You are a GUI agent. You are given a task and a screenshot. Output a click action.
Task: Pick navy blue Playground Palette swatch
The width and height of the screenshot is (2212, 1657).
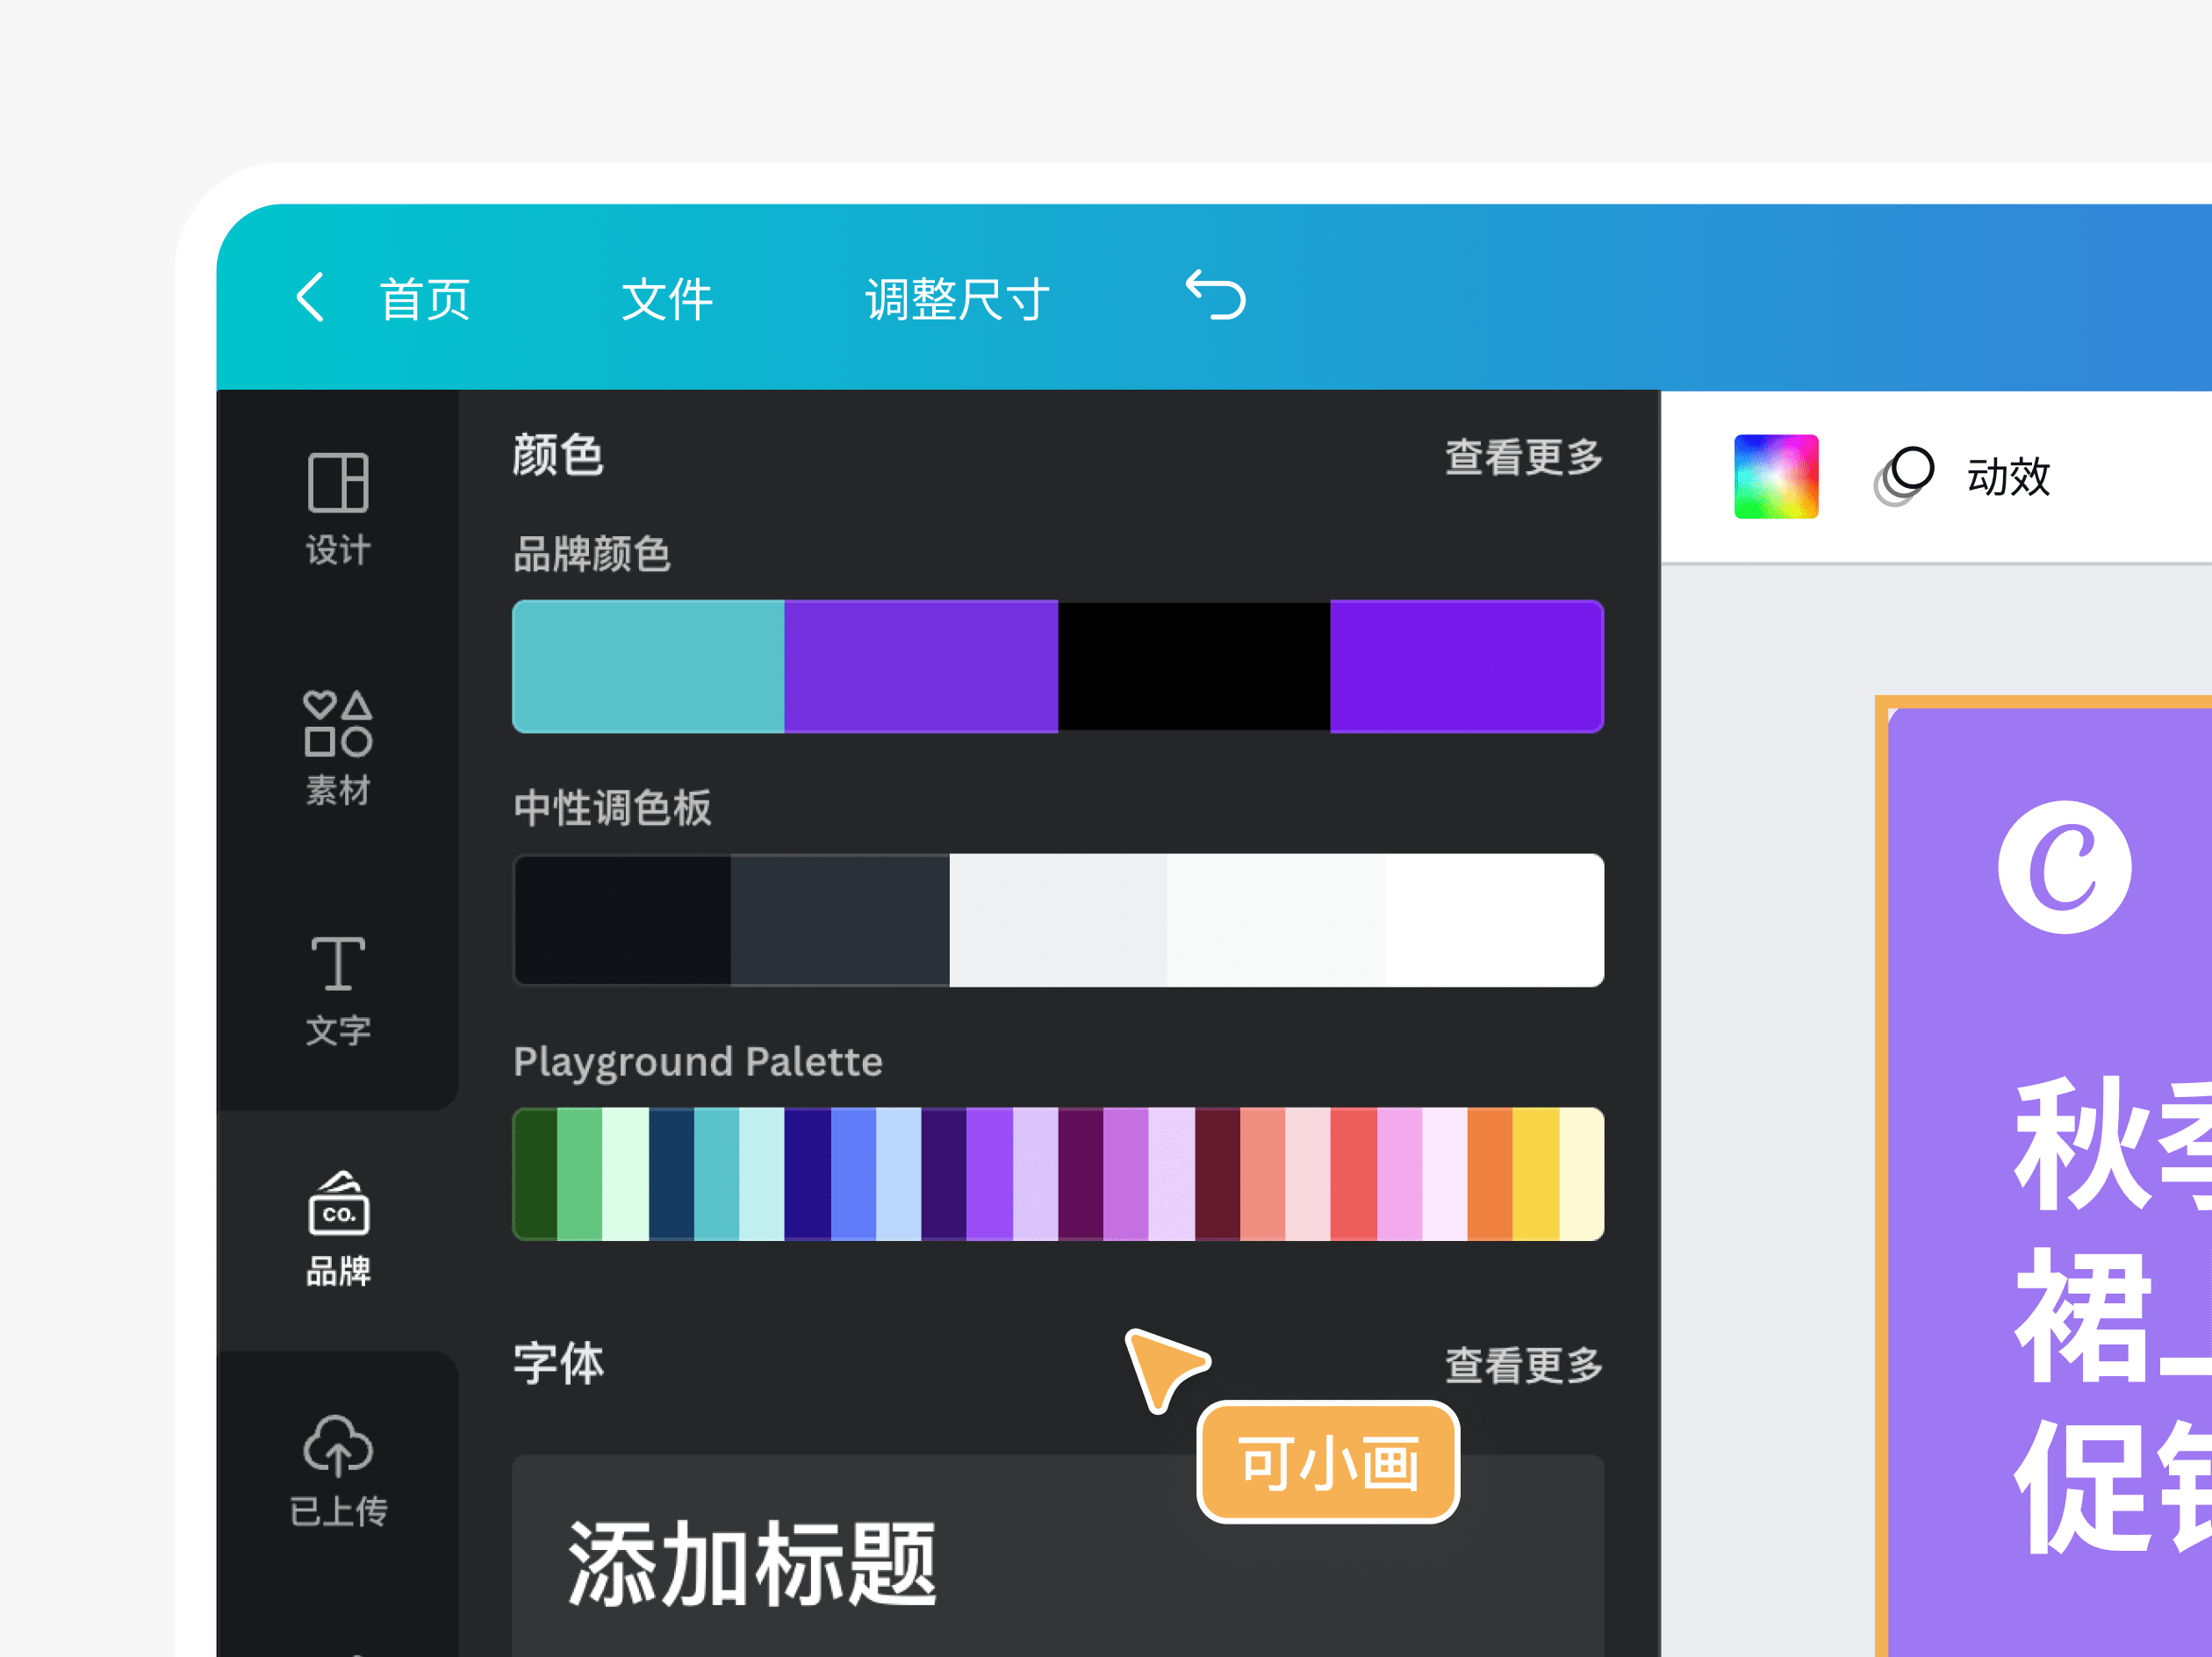tap(671, 1174)
